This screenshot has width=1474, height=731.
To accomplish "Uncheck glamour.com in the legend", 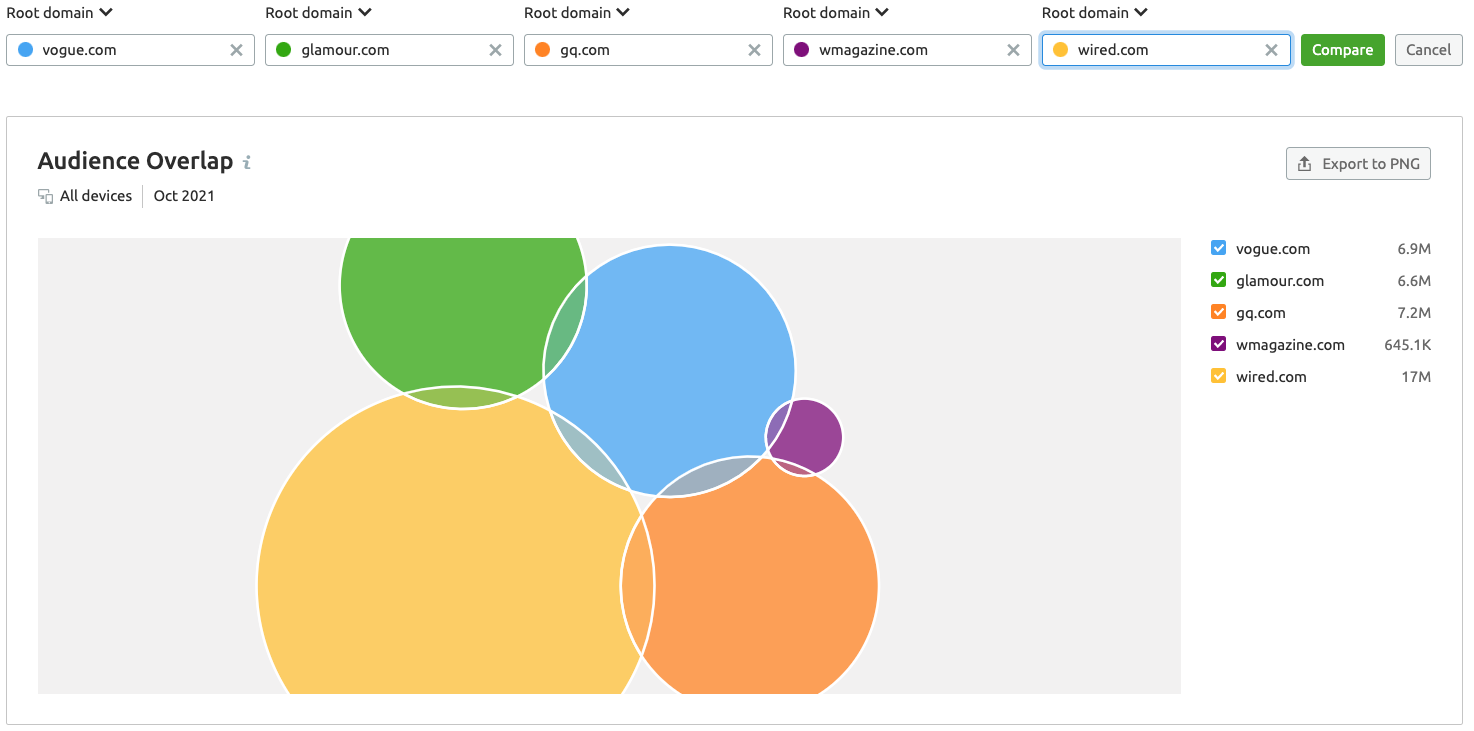I will pos(1218,280).
